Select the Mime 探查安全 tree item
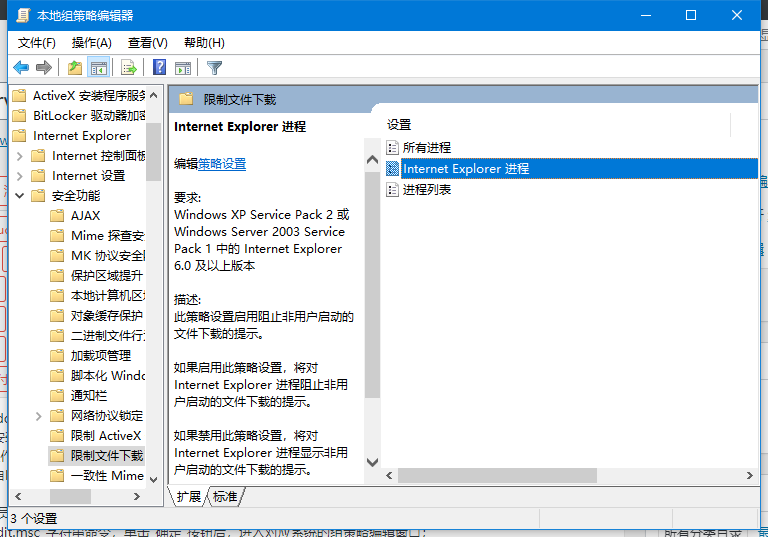 tap(108, 236)
